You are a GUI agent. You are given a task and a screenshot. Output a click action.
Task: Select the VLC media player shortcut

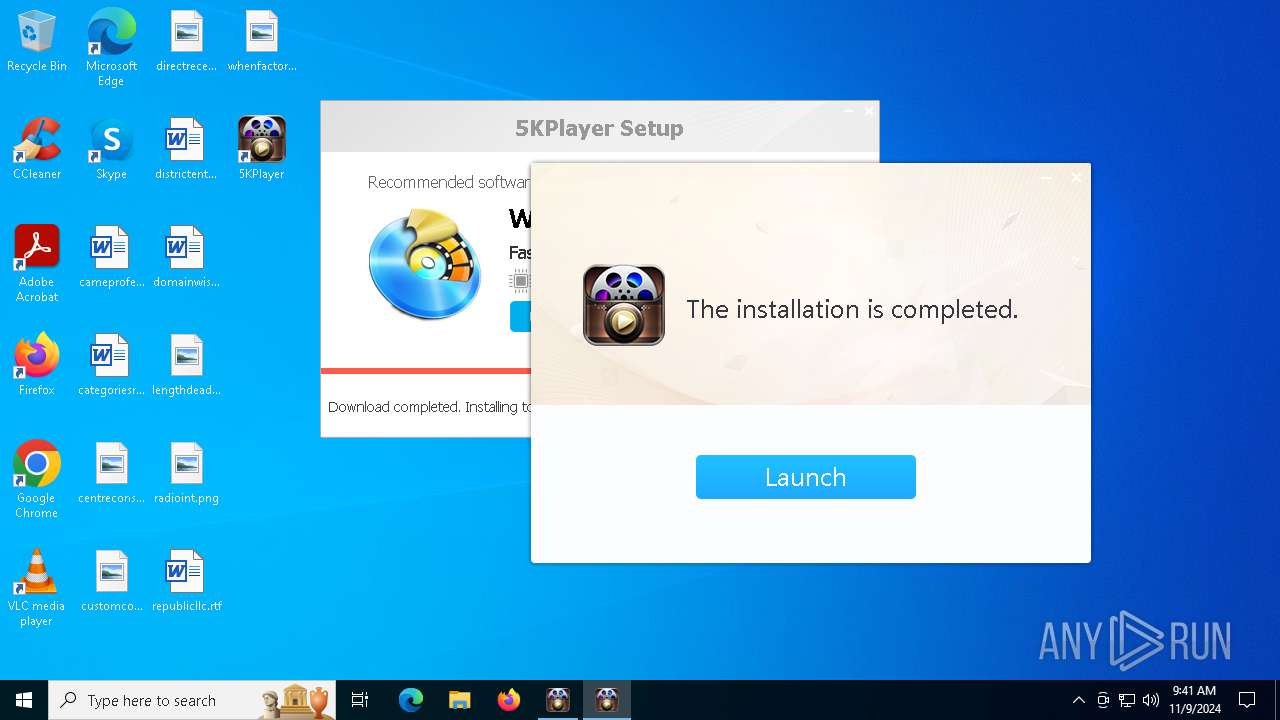(37, 588)
